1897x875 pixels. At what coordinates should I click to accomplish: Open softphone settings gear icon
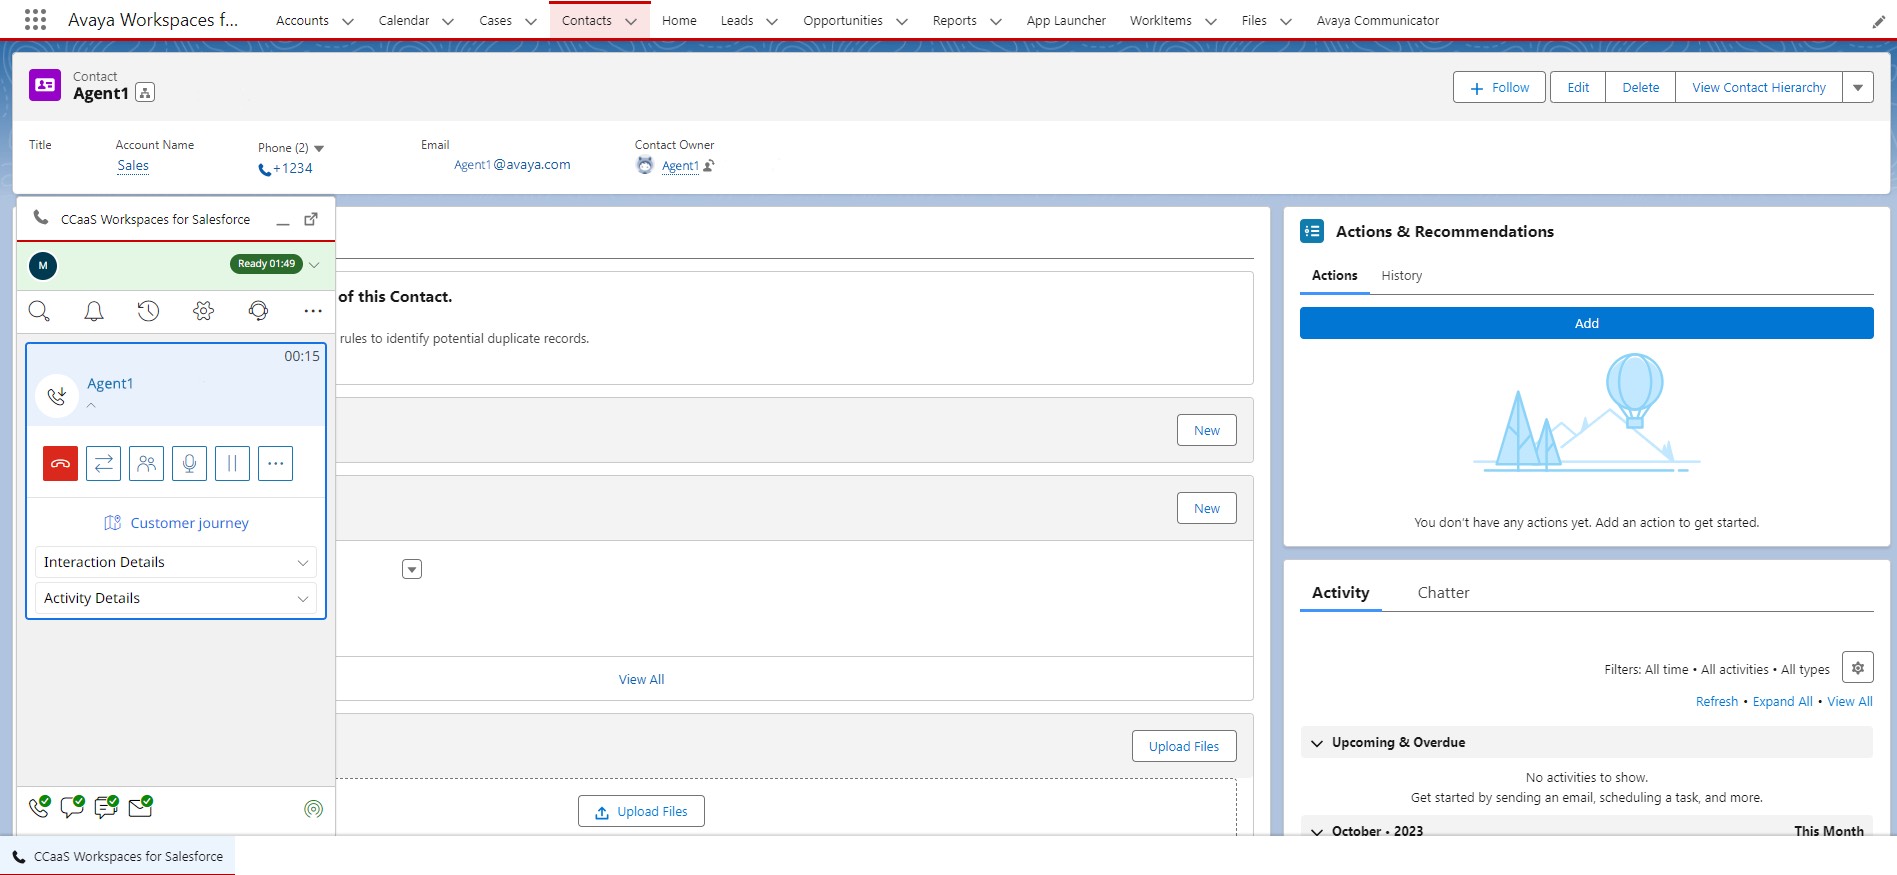click(x=204, y=311)
